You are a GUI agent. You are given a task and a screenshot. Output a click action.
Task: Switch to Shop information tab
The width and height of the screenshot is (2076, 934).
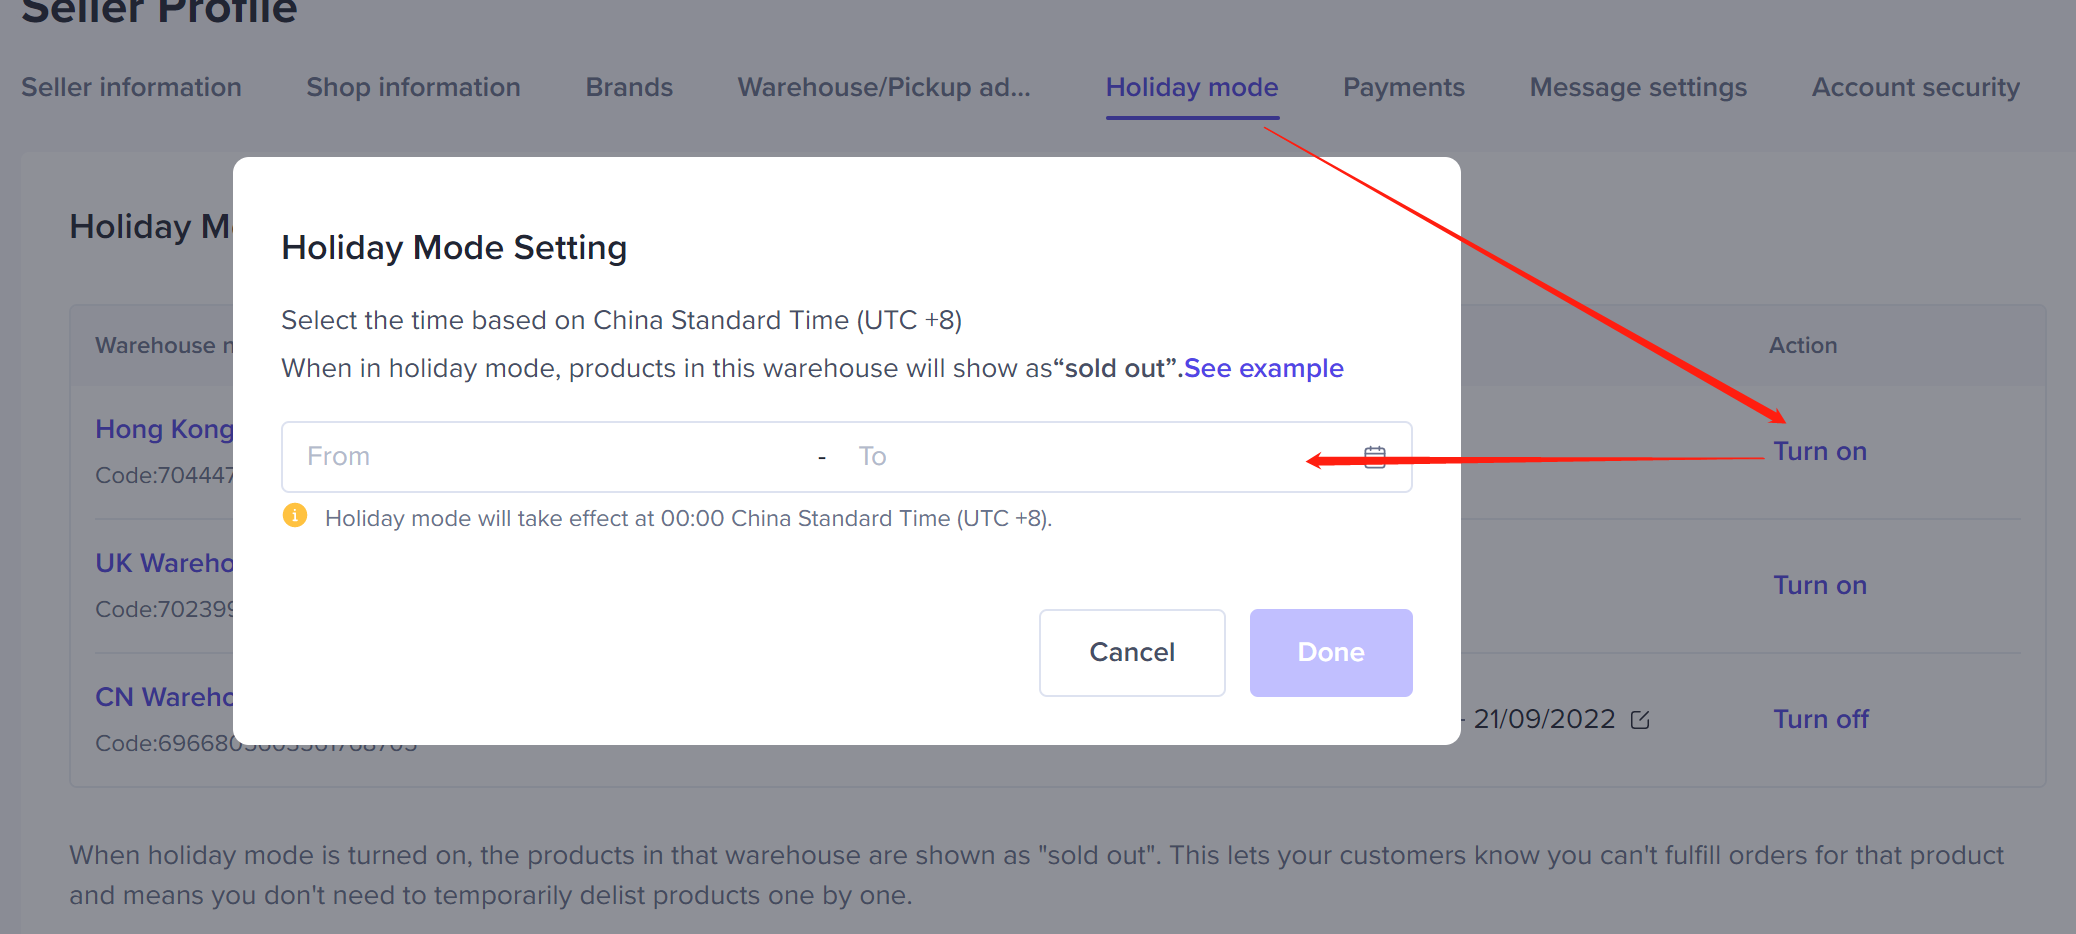(413, 88)
